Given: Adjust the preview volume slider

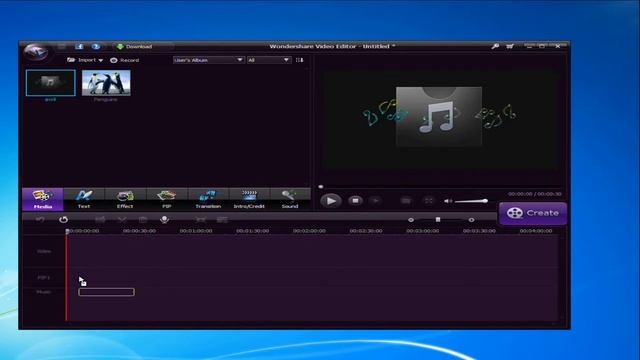Looking at the screenshot, I should 471,201.
